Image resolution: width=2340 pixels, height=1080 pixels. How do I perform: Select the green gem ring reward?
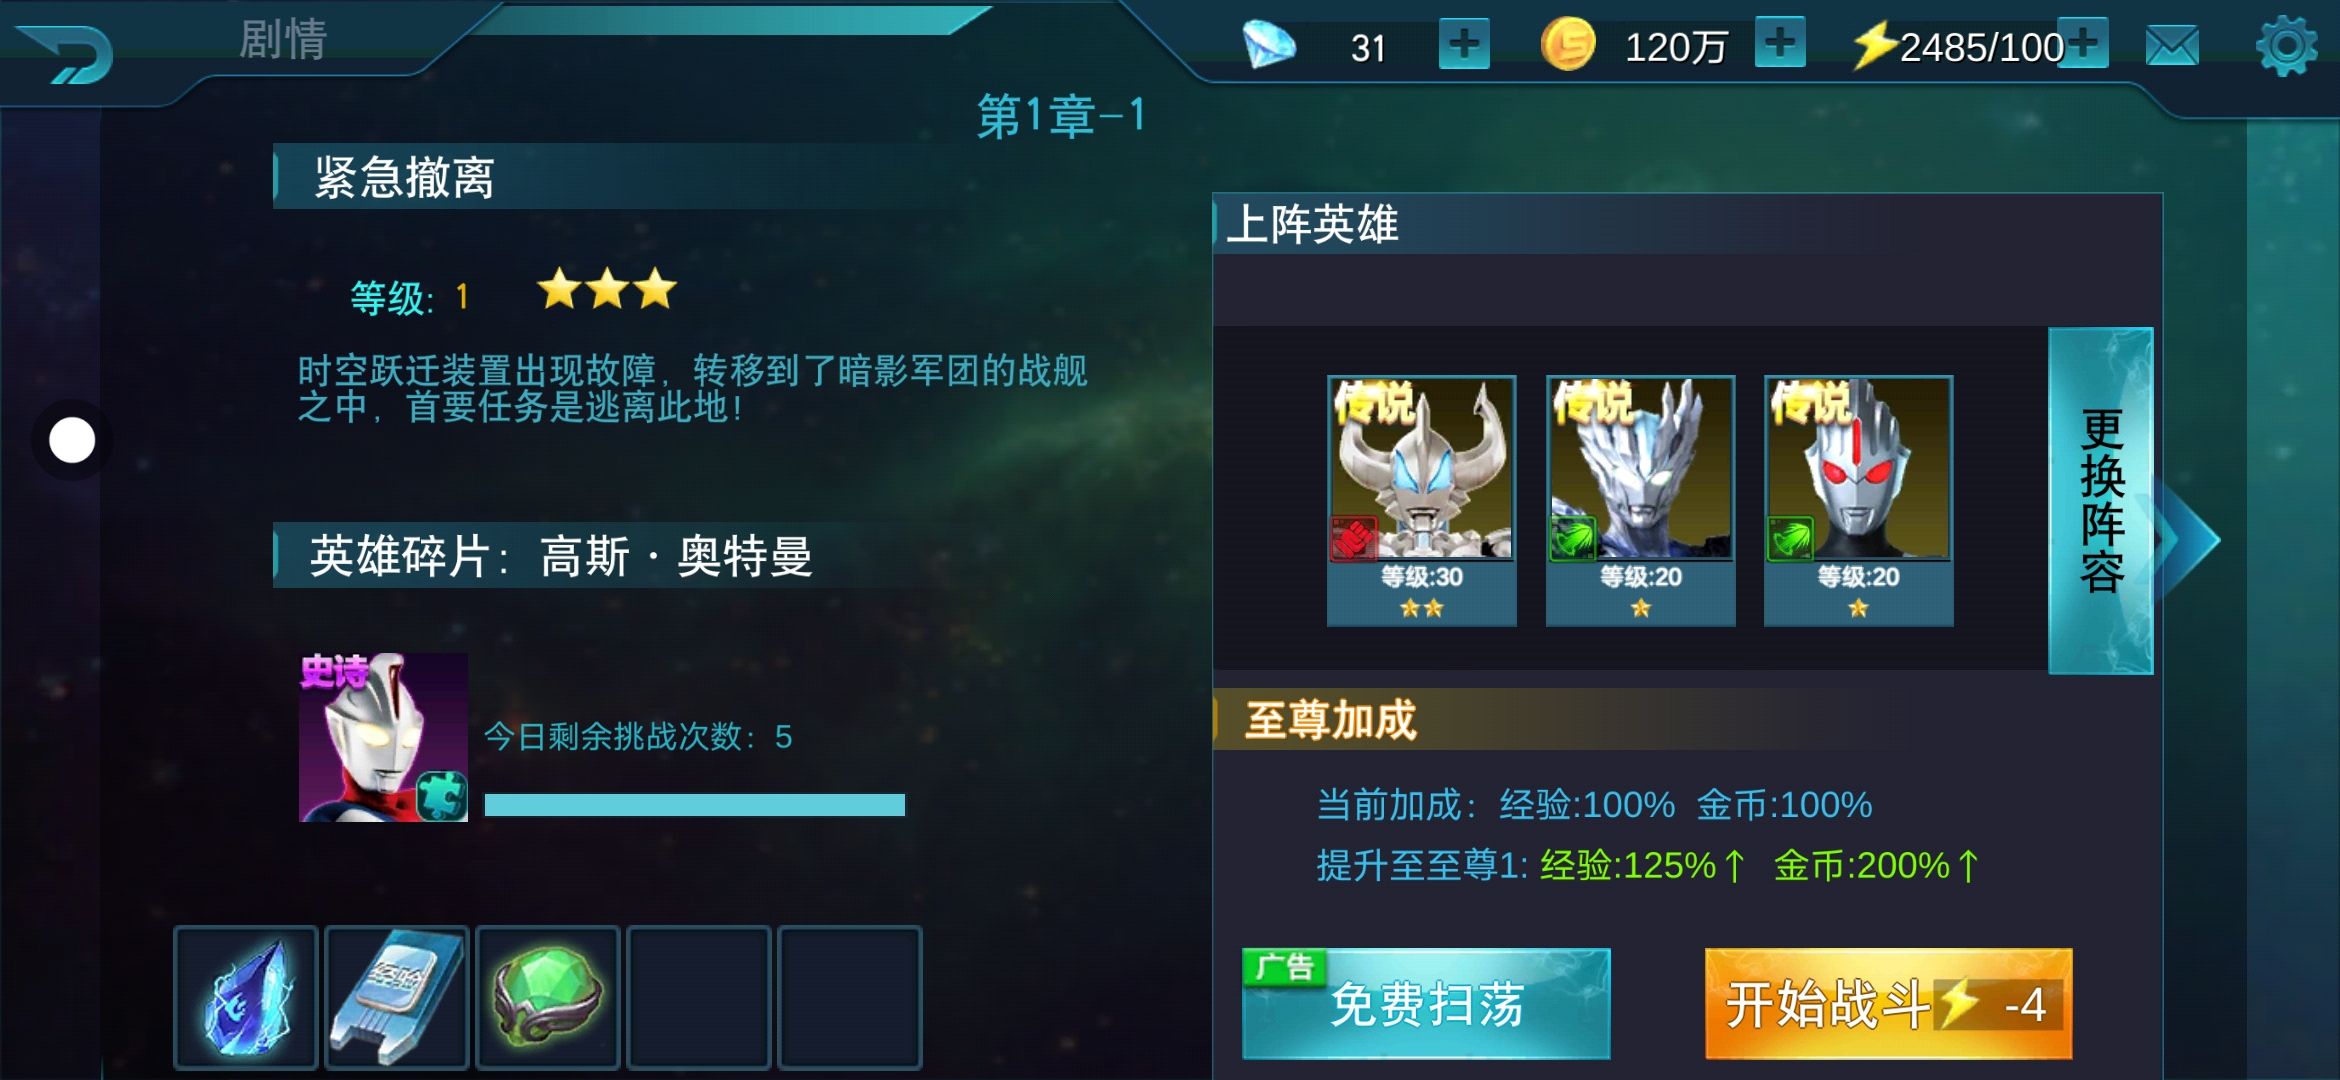(548, 997)
